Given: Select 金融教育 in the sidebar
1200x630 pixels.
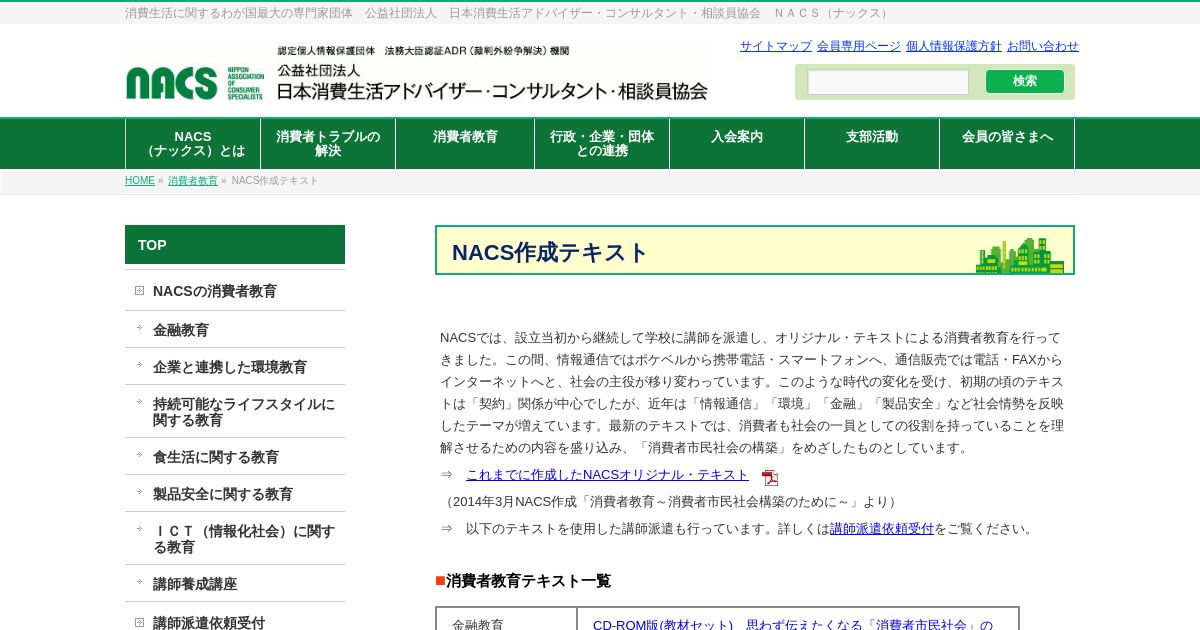Looking at the screenshot, I should (x=181, y=330).
